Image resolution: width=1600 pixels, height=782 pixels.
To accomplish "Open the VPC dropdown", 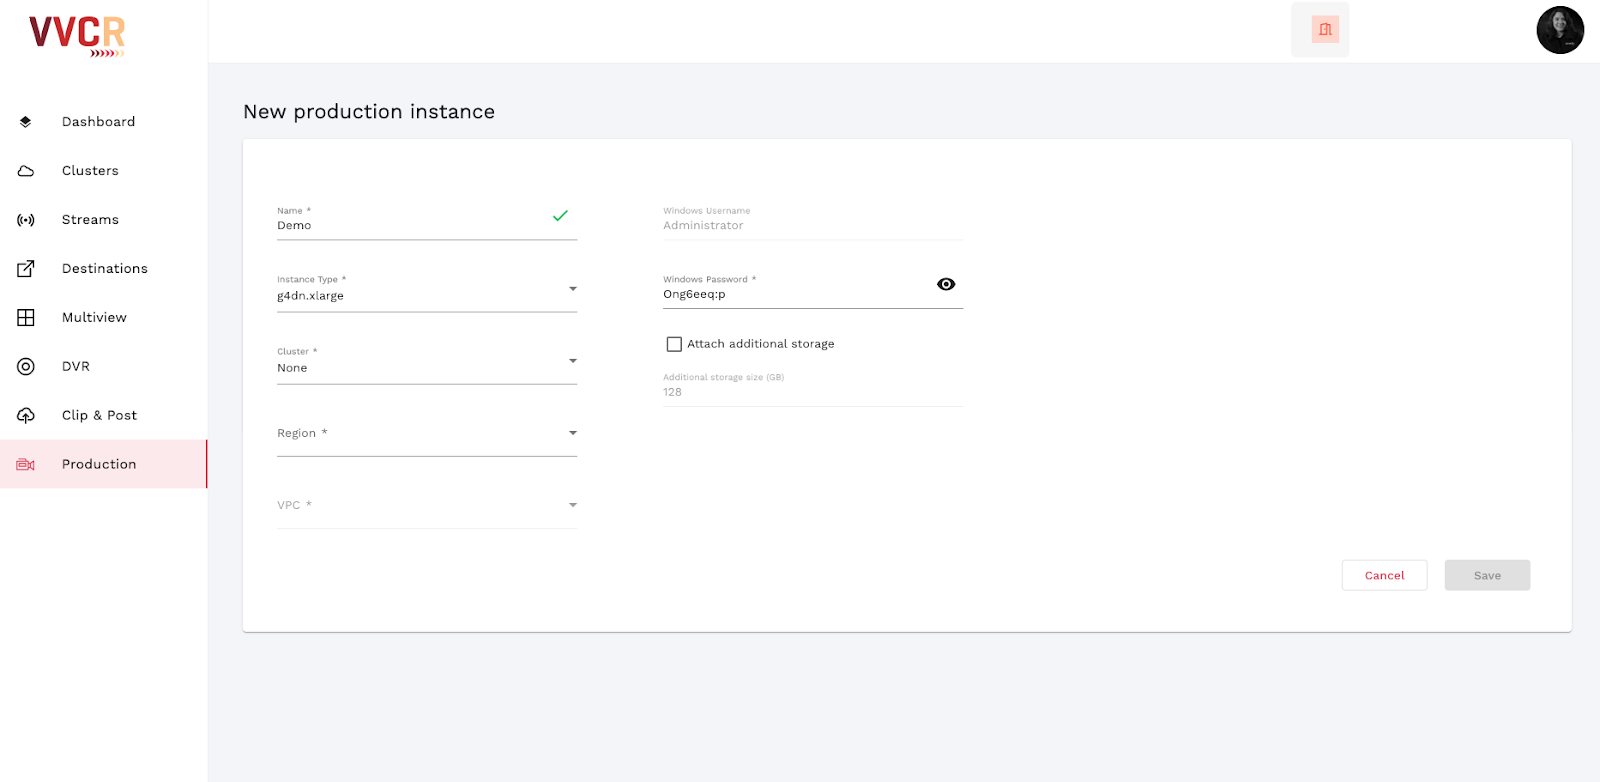I will pos(427,506).
